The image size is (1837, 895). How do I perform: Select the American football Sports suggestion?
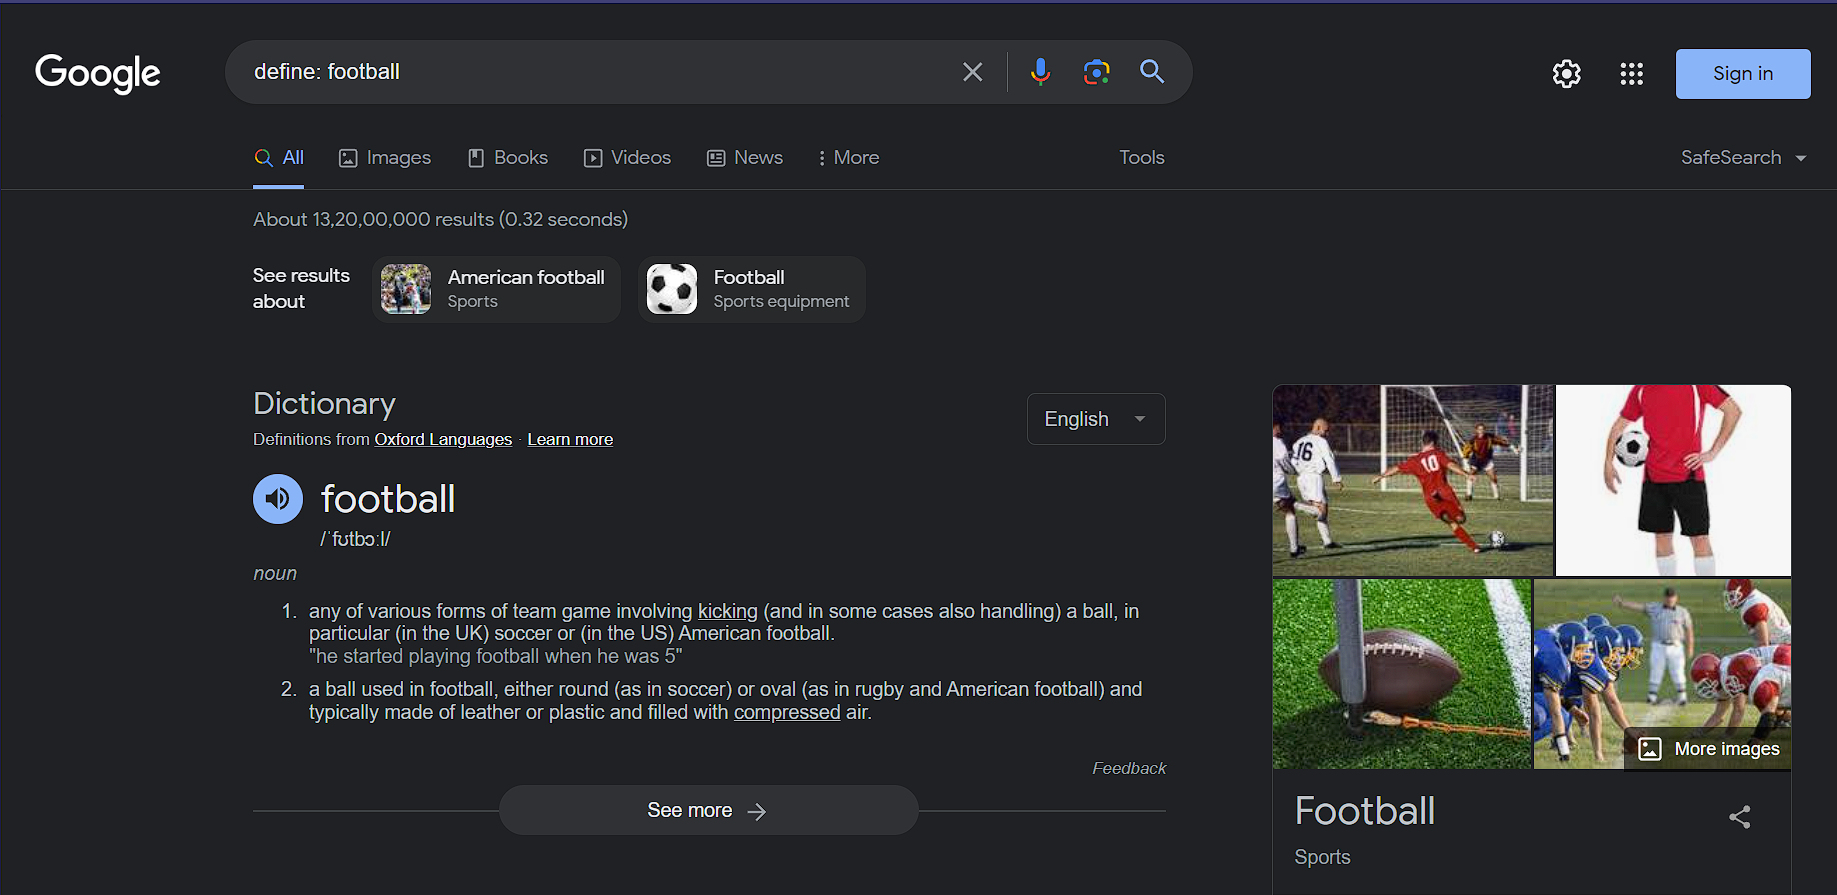496,289
